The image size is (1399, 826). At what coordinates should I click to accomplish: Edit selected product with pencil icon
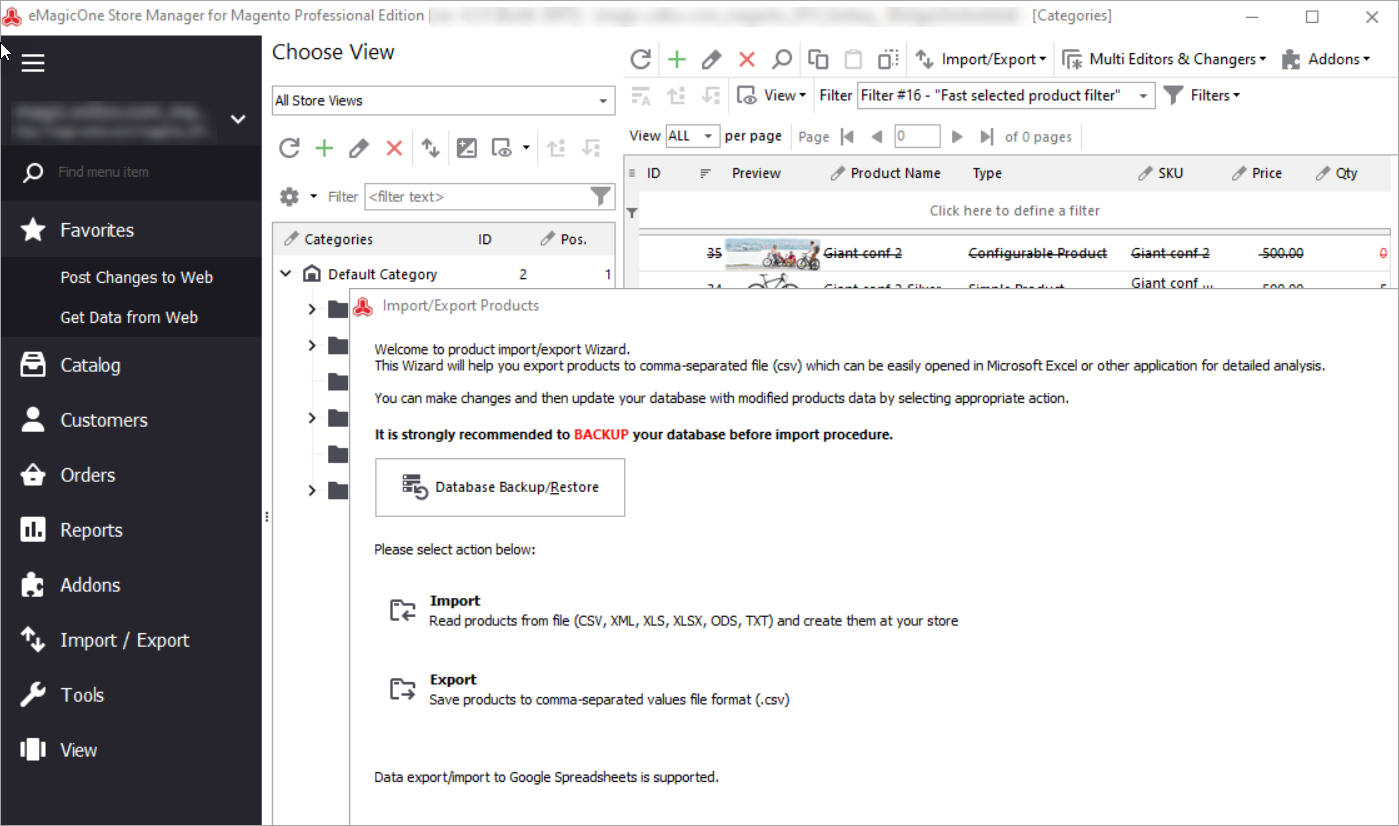712,59
